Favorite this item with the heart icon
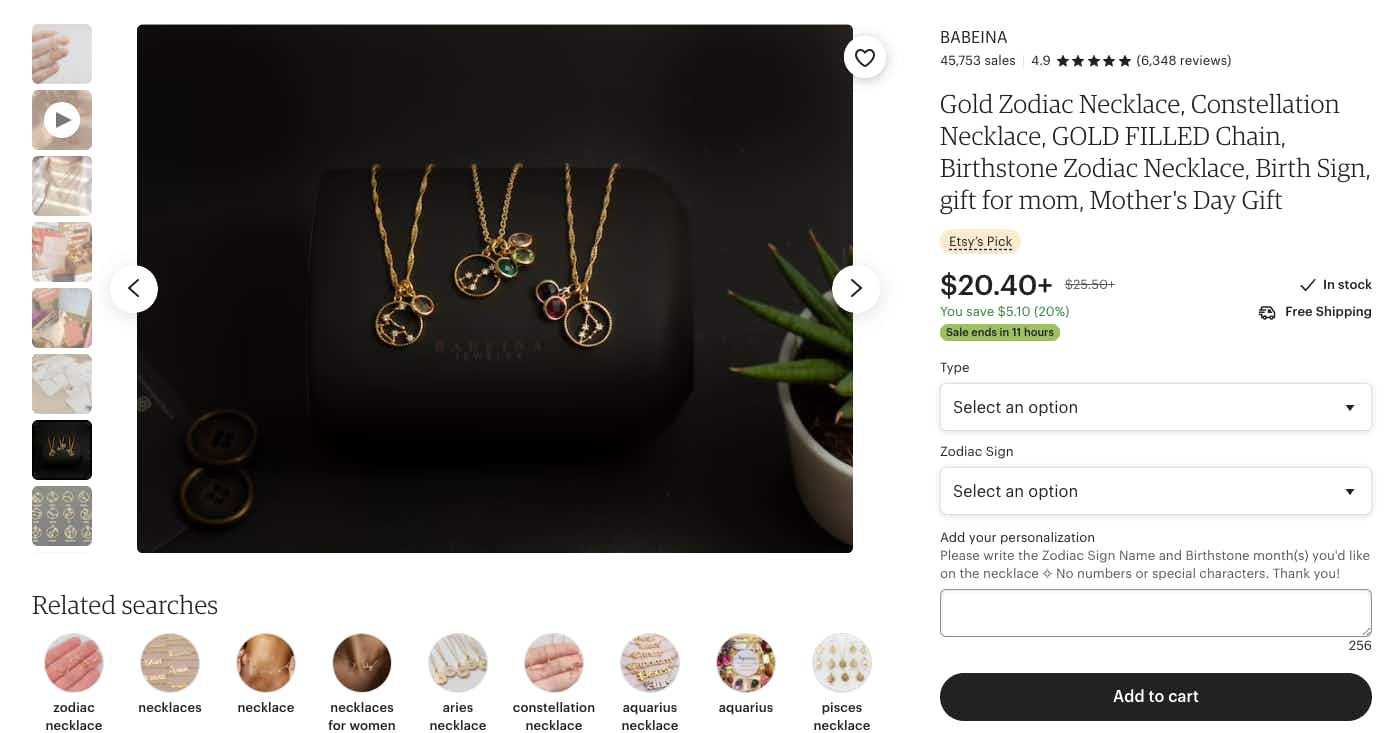 point(865,57)
